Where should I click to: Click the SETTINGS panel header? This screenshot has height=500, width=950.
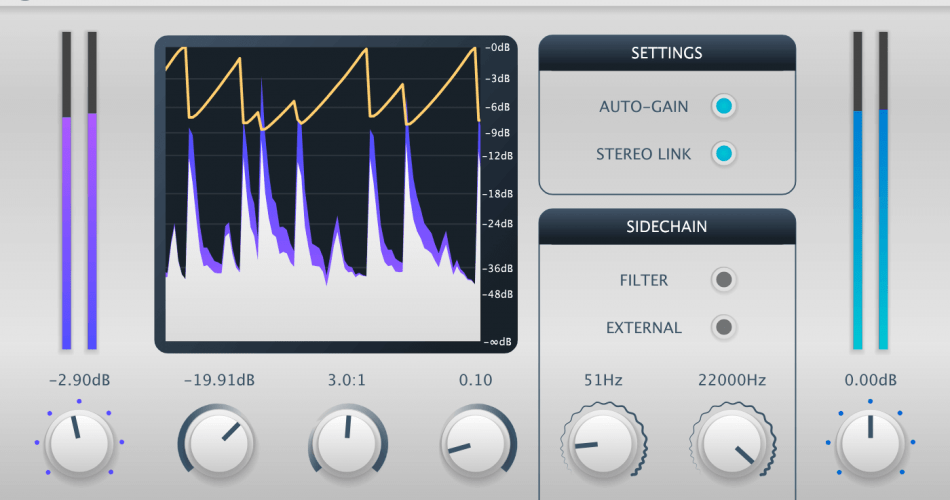tap(667, 53)
